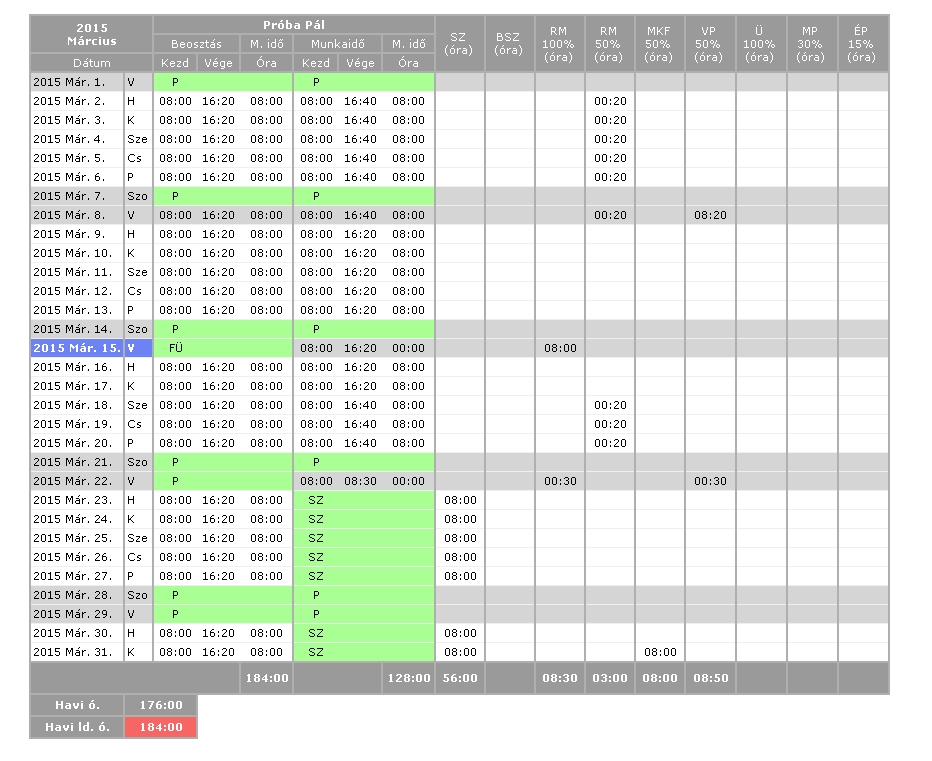Click the "MP 30% (óra)" column header

coord(811,44)
